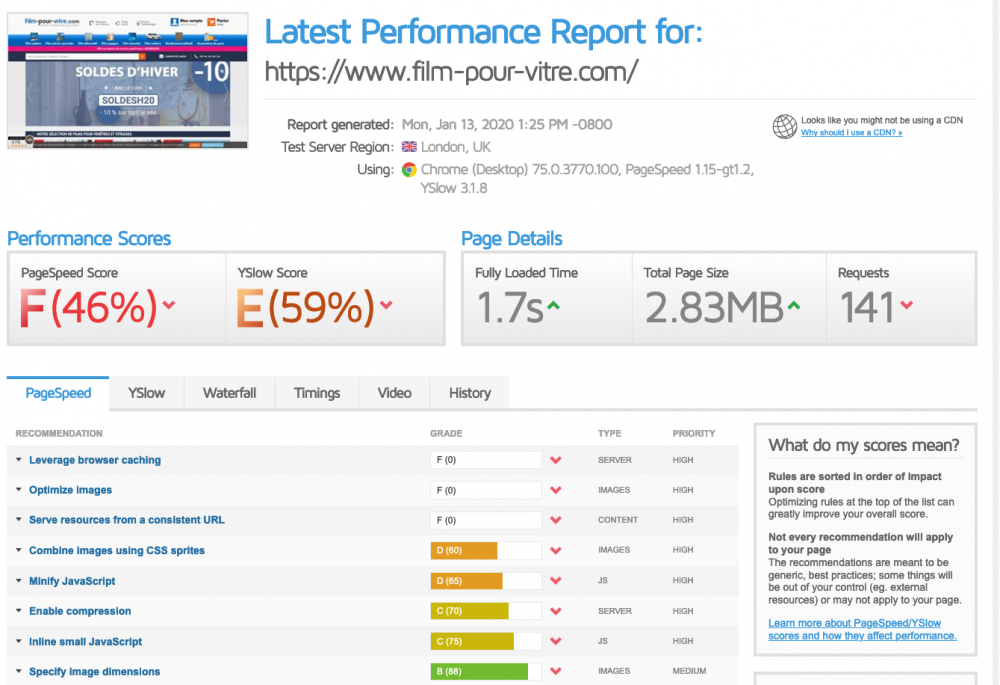Open the Timings tab

point(317,393)
